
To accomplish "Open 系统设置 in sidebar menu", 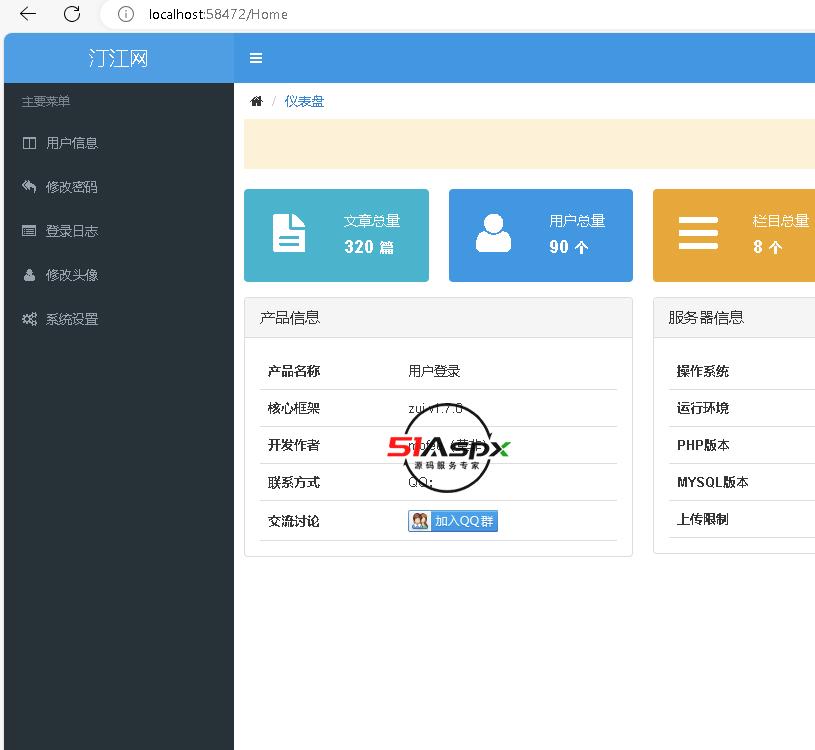I will [119, 319].
